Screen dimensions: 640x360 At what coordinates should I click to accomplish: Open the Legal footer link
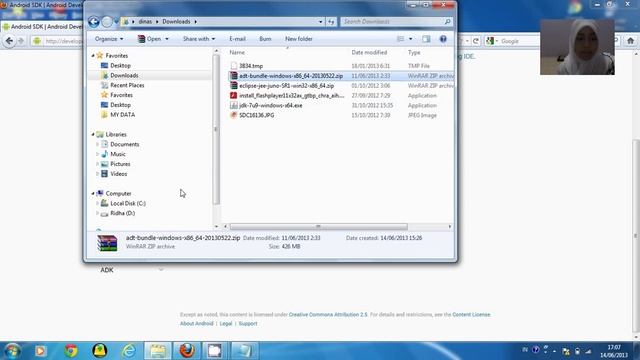pos(226,324)
